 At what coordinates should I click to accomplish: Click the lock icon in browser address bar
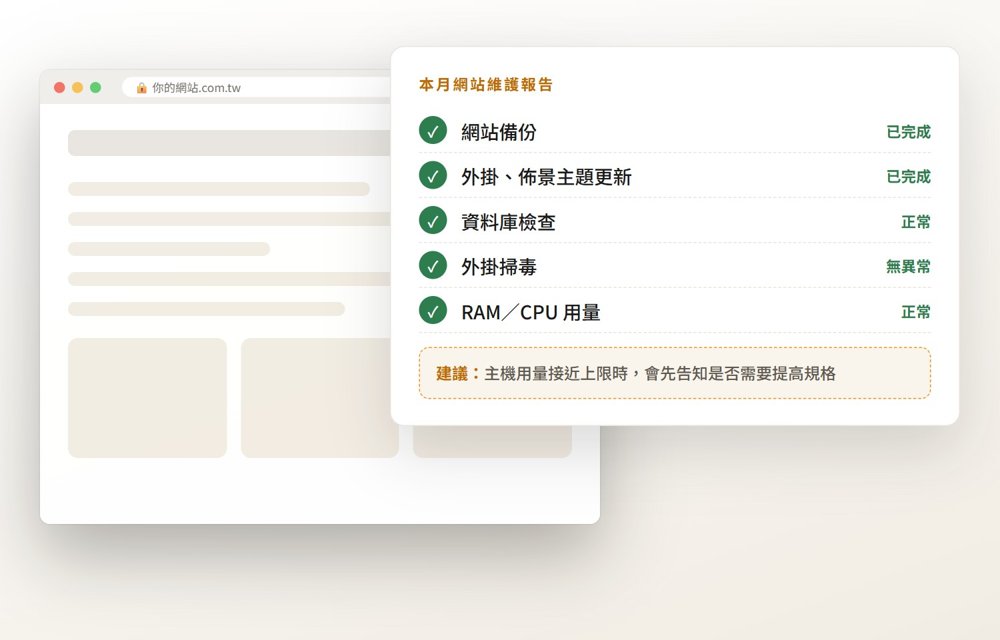click(142, 87)
